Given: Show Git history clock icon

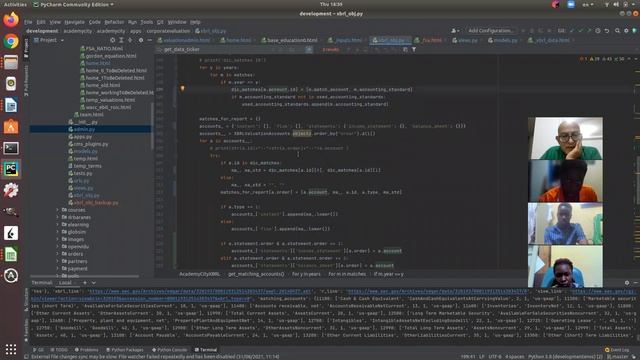Looking at the screenshot, I should point(598,31).
